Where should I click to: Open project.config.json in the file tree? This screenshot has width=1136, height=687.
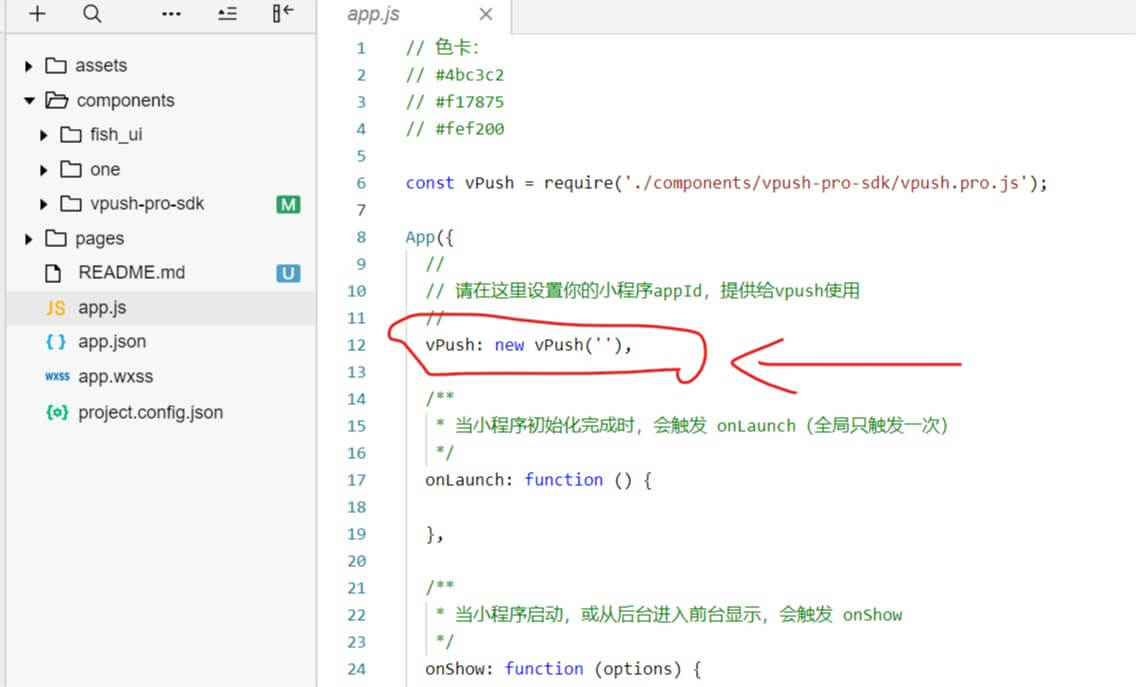(x=151, y=412)
